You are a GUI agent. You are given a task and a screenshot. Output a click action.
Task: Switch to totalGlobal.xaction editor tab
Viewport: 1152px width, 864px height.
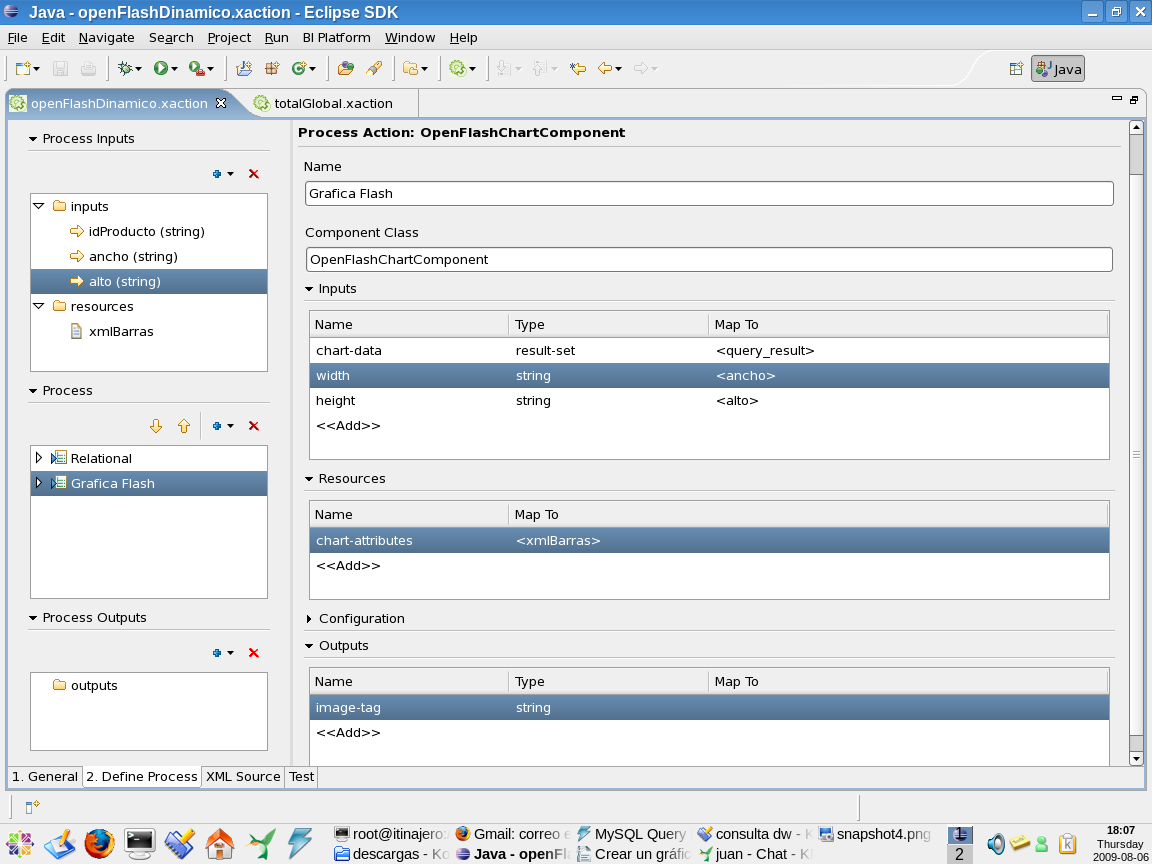click(332, 103)
